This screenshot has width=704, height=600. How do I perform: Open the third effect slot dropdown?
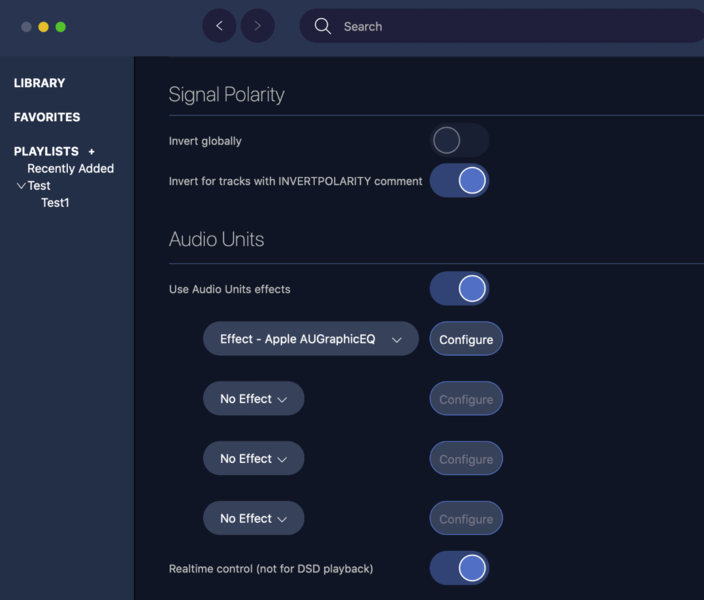(x=253, y=459)
